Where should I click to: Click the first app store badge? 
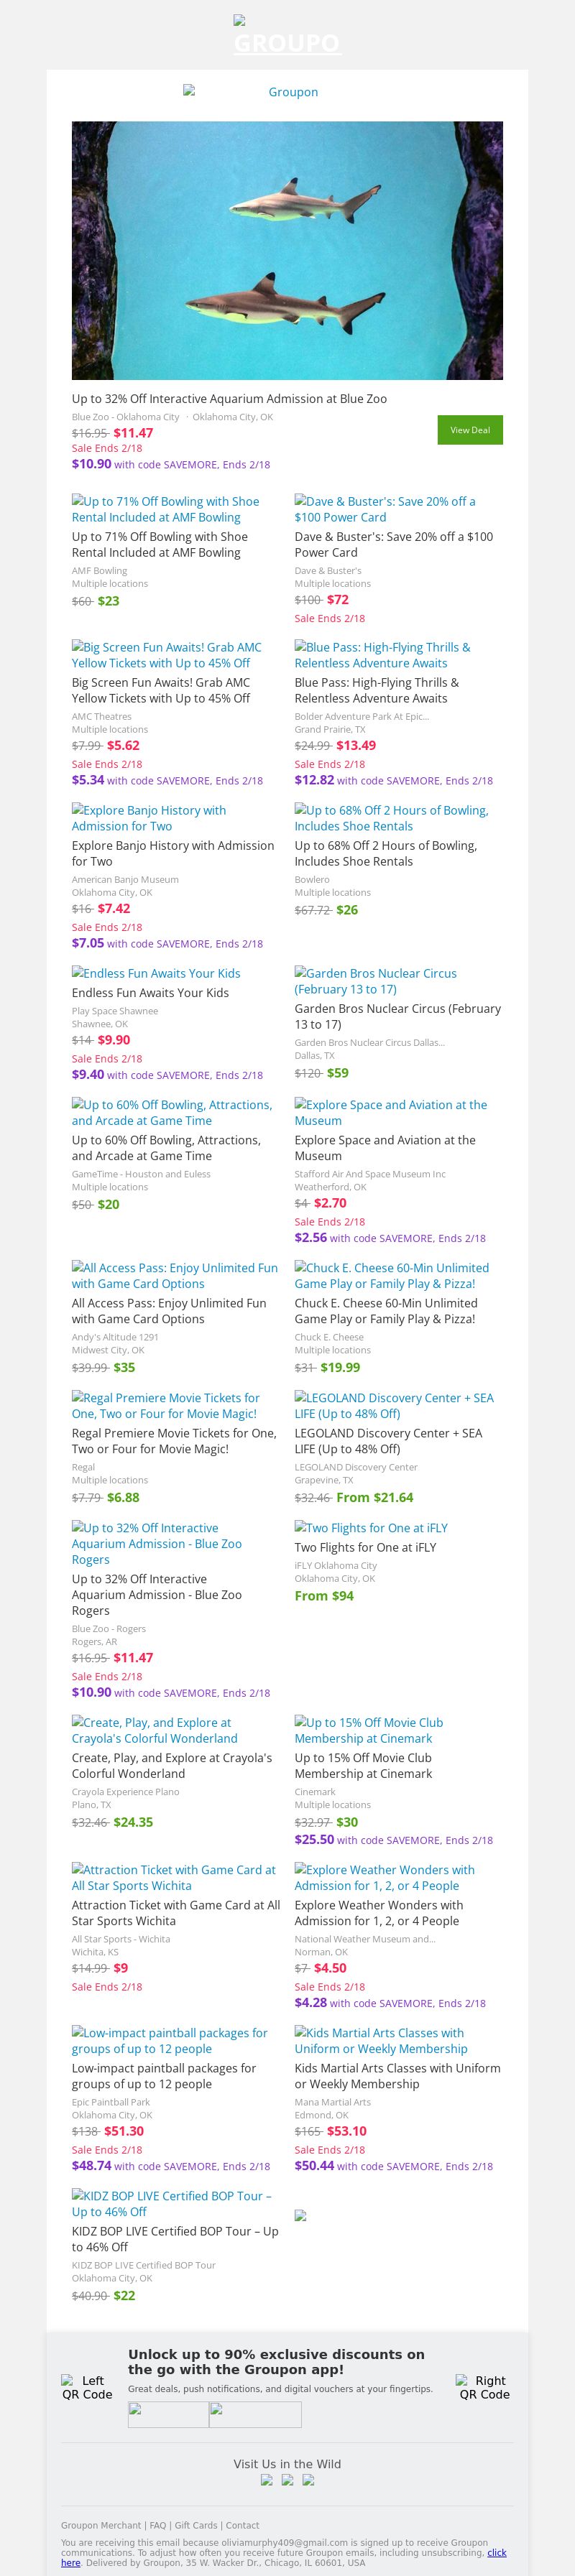168,2414
